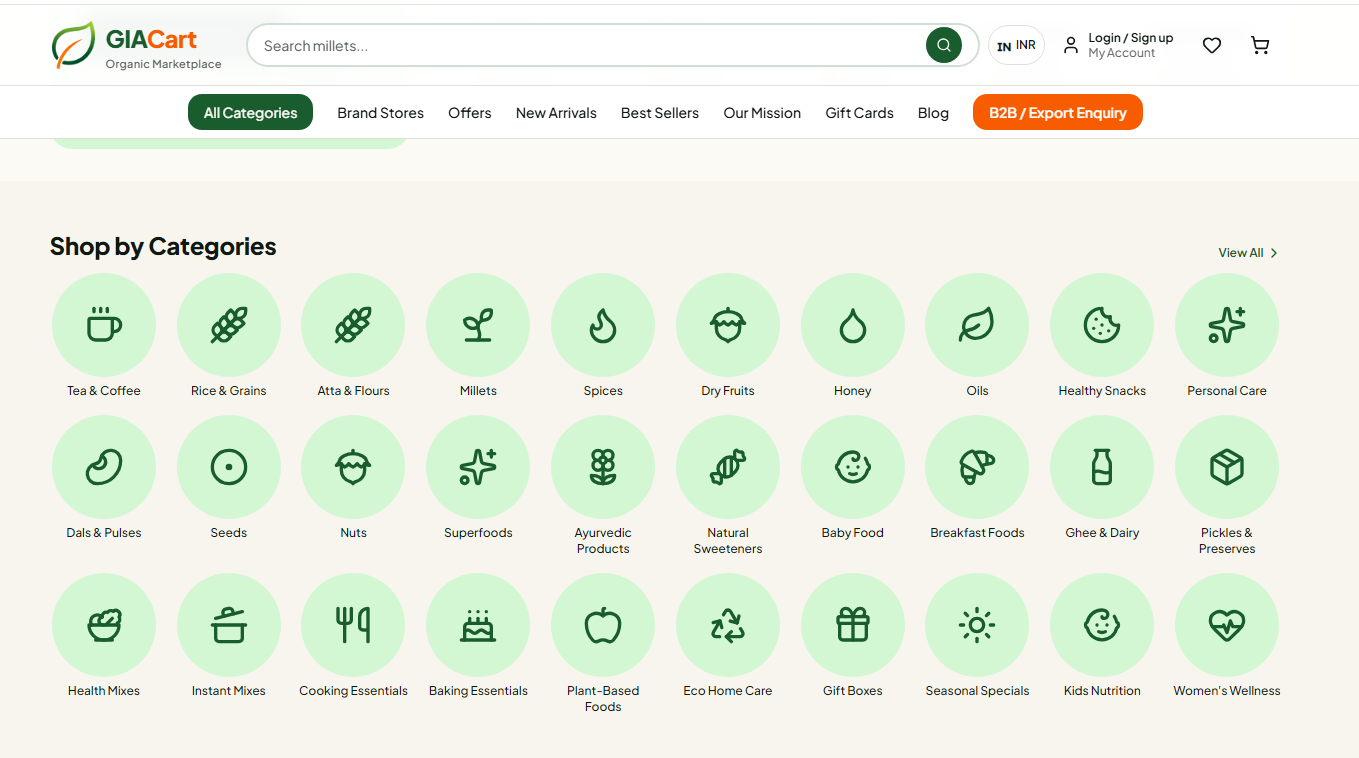Go to New Arrivals page
This screenshot has width=1359, height=758.
click(x=556, y=113)
